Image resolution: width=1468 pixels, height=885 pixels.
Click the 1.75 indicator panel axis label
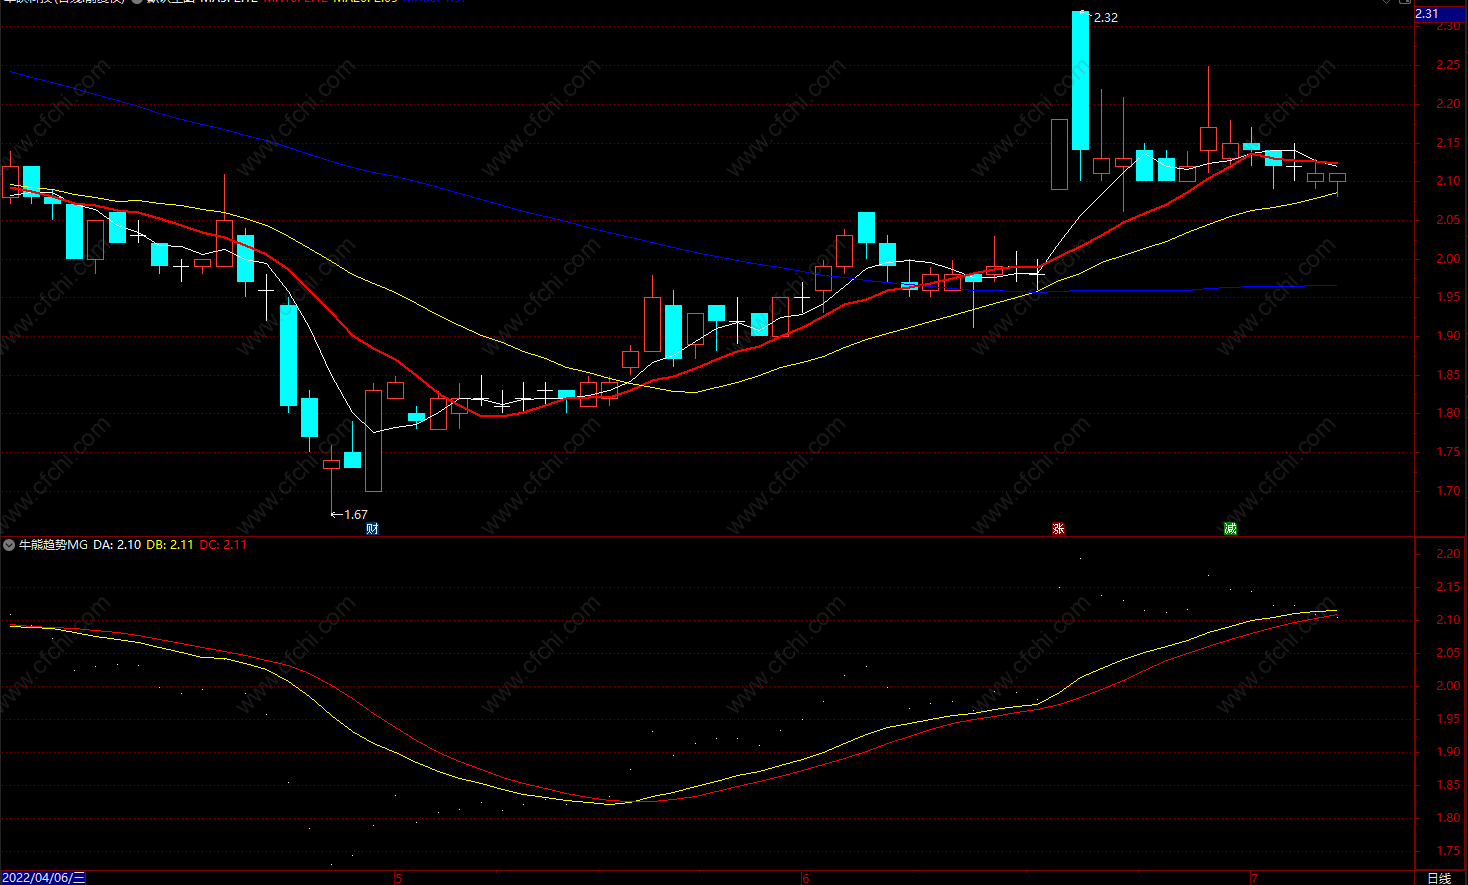click(x=1448, y=851)
